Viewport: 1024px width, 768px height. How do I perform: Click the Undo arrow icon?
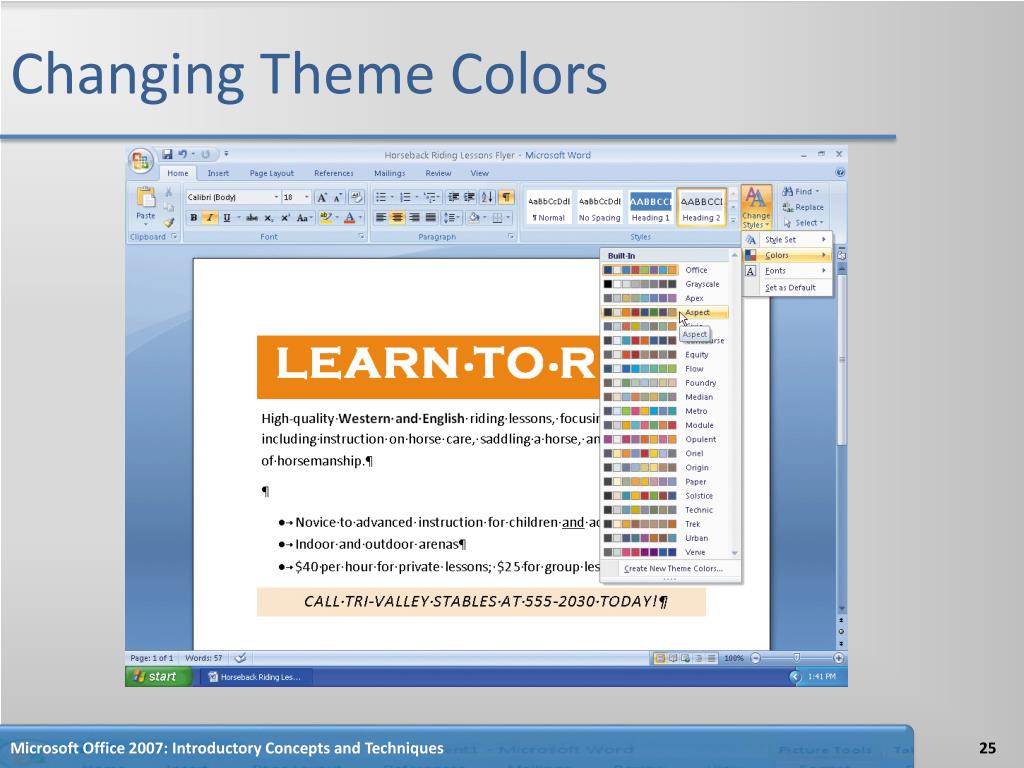pos(183,154)
